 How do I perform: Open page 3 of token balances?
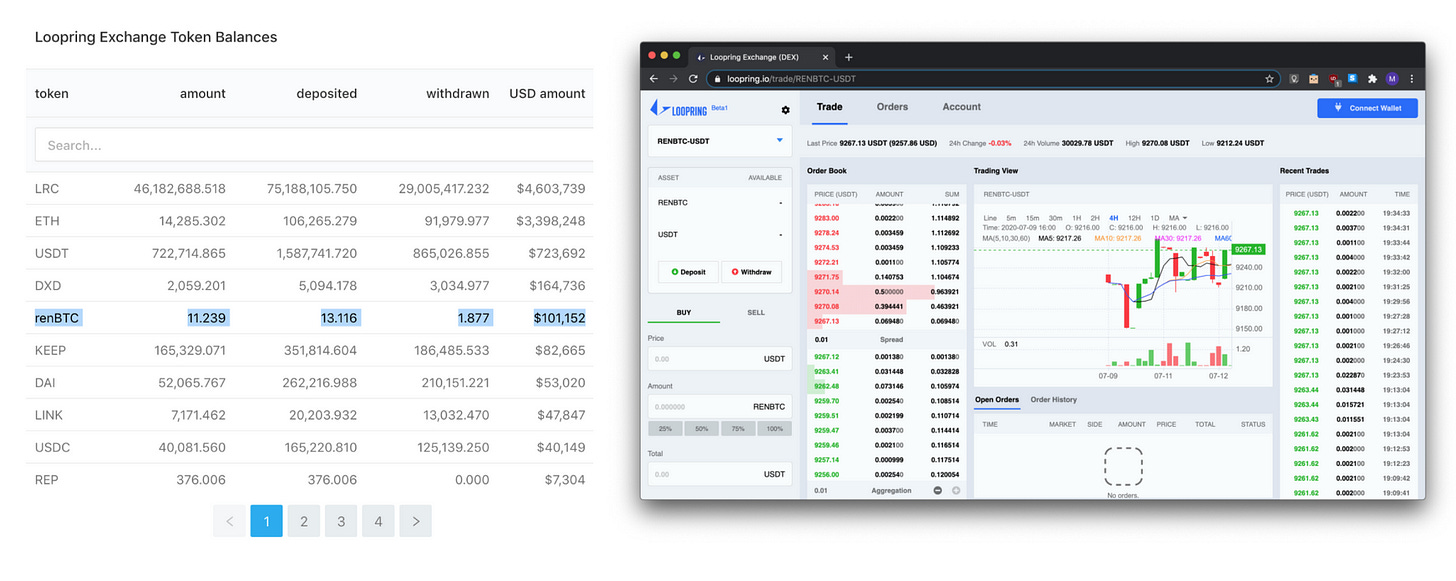pos(341,521)
